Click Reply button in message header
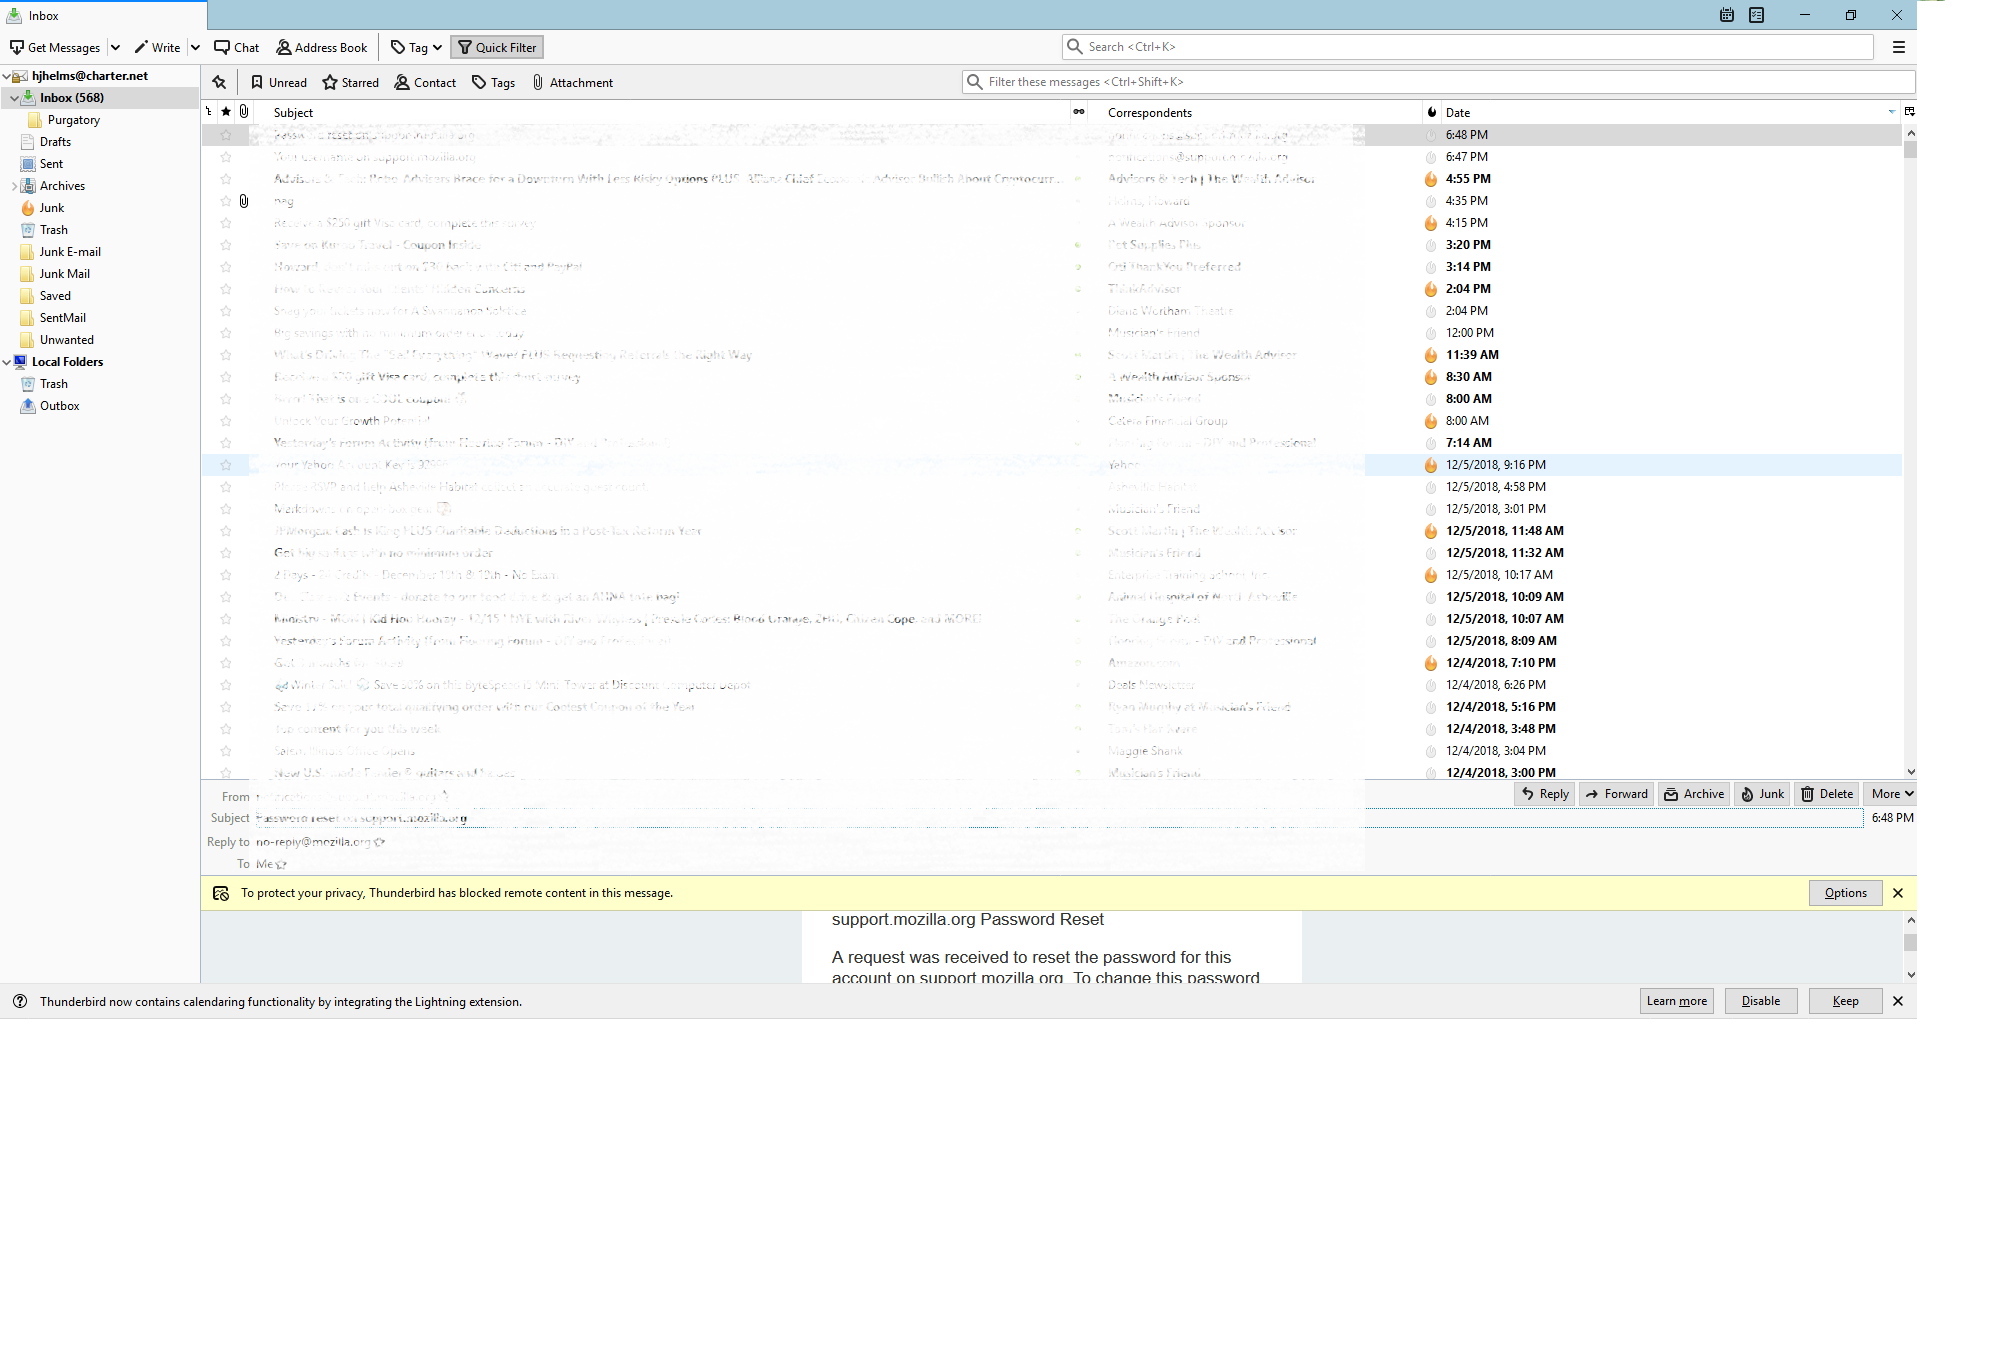2016x1368 pixels. point(1545,794)
